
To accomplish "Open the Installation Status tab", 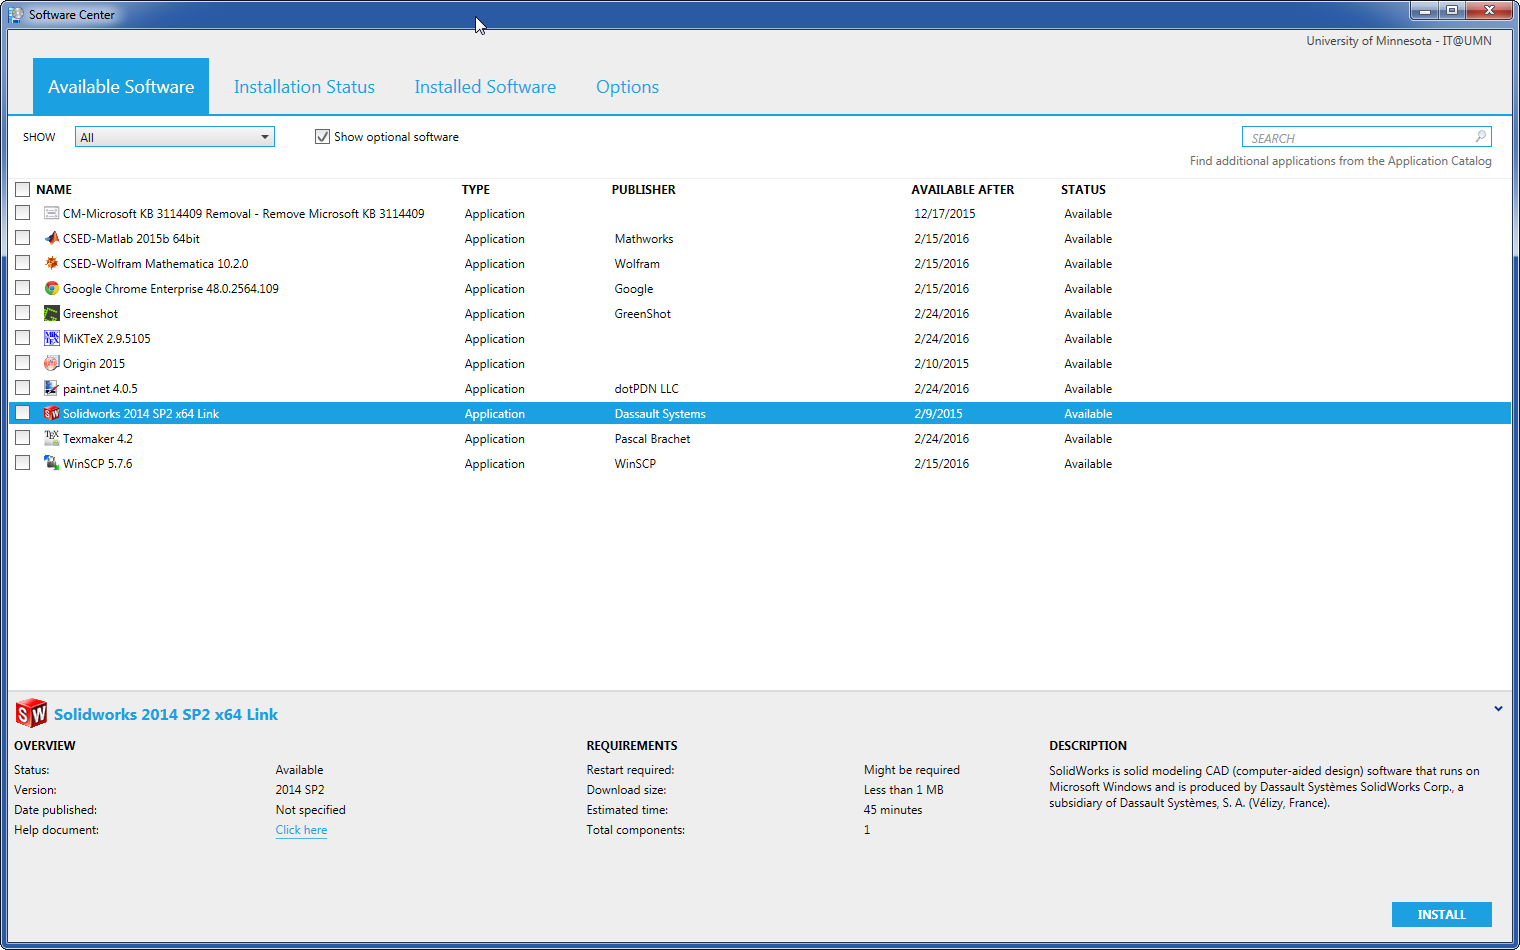I will click(304, 87).
